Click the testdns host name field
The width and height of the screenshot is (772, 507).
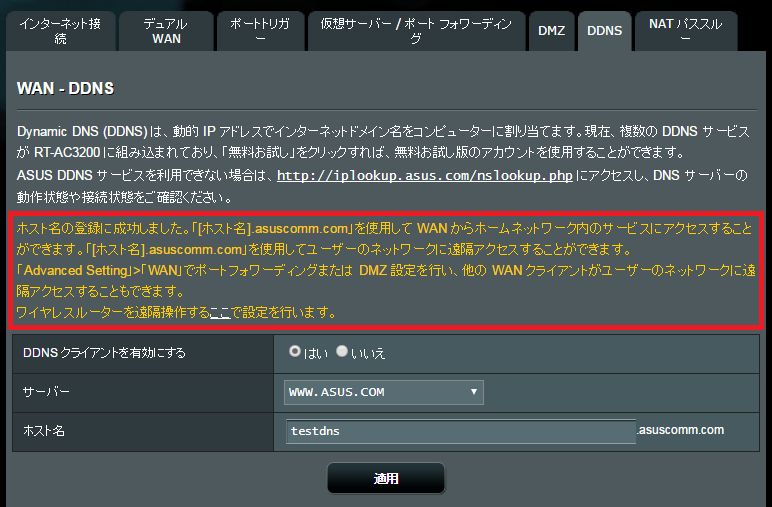460,431
